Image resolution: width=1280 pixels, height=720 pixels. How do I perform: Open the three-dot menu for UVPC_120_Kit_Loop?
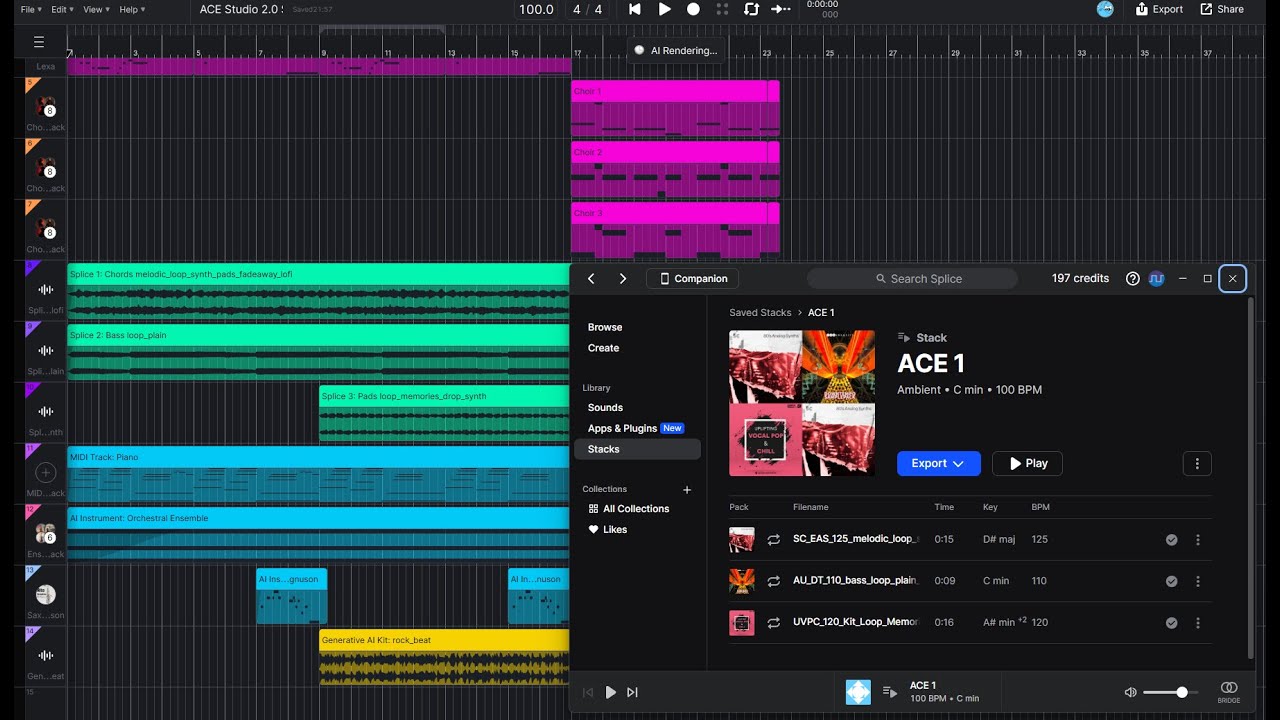(1198, 622)
